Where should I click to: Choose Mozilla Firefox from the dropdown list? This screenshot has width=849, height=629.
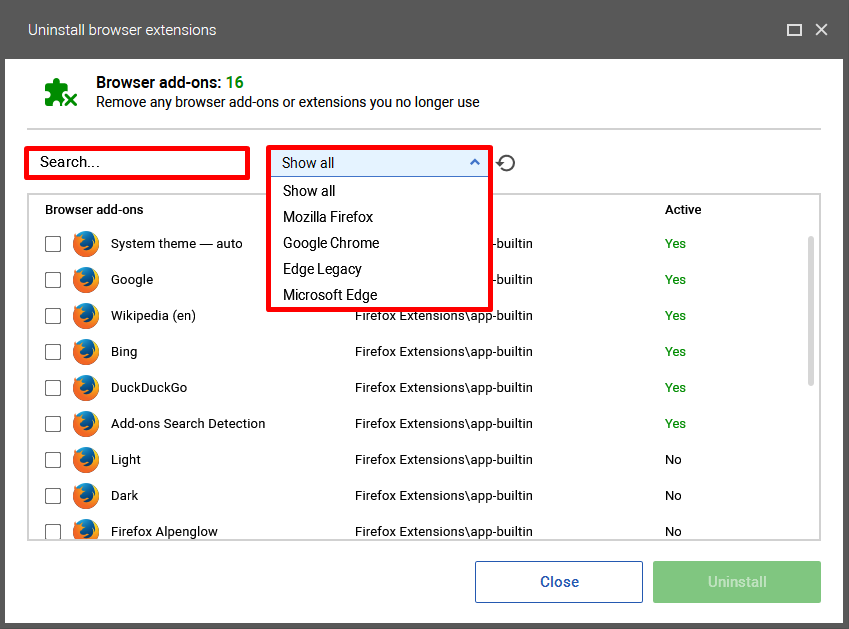328,217
